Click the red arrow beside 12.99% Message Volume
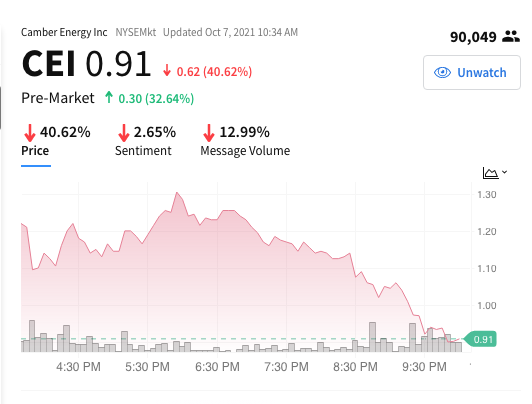532x404 pixels. 209,133
